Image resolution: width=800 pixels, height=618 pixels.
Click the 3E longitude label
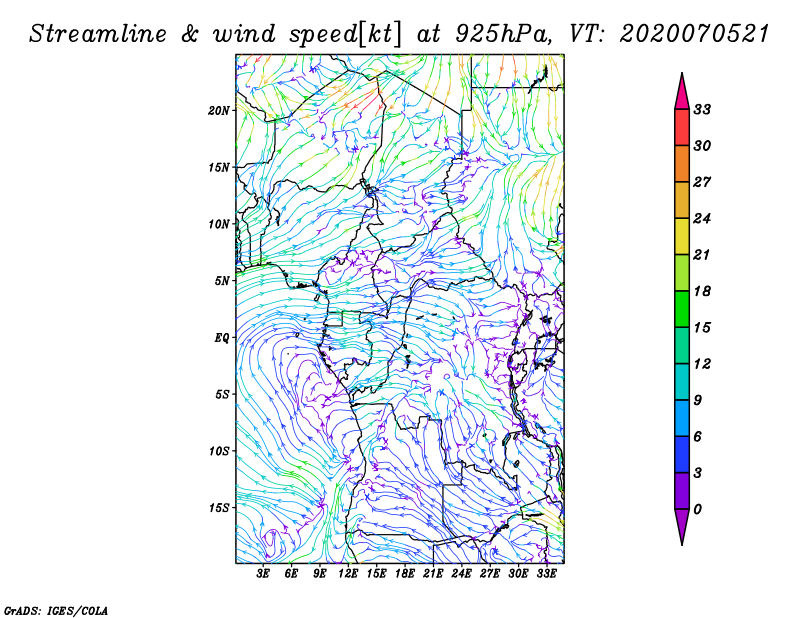pyautogui.click(x=263, y=574)
